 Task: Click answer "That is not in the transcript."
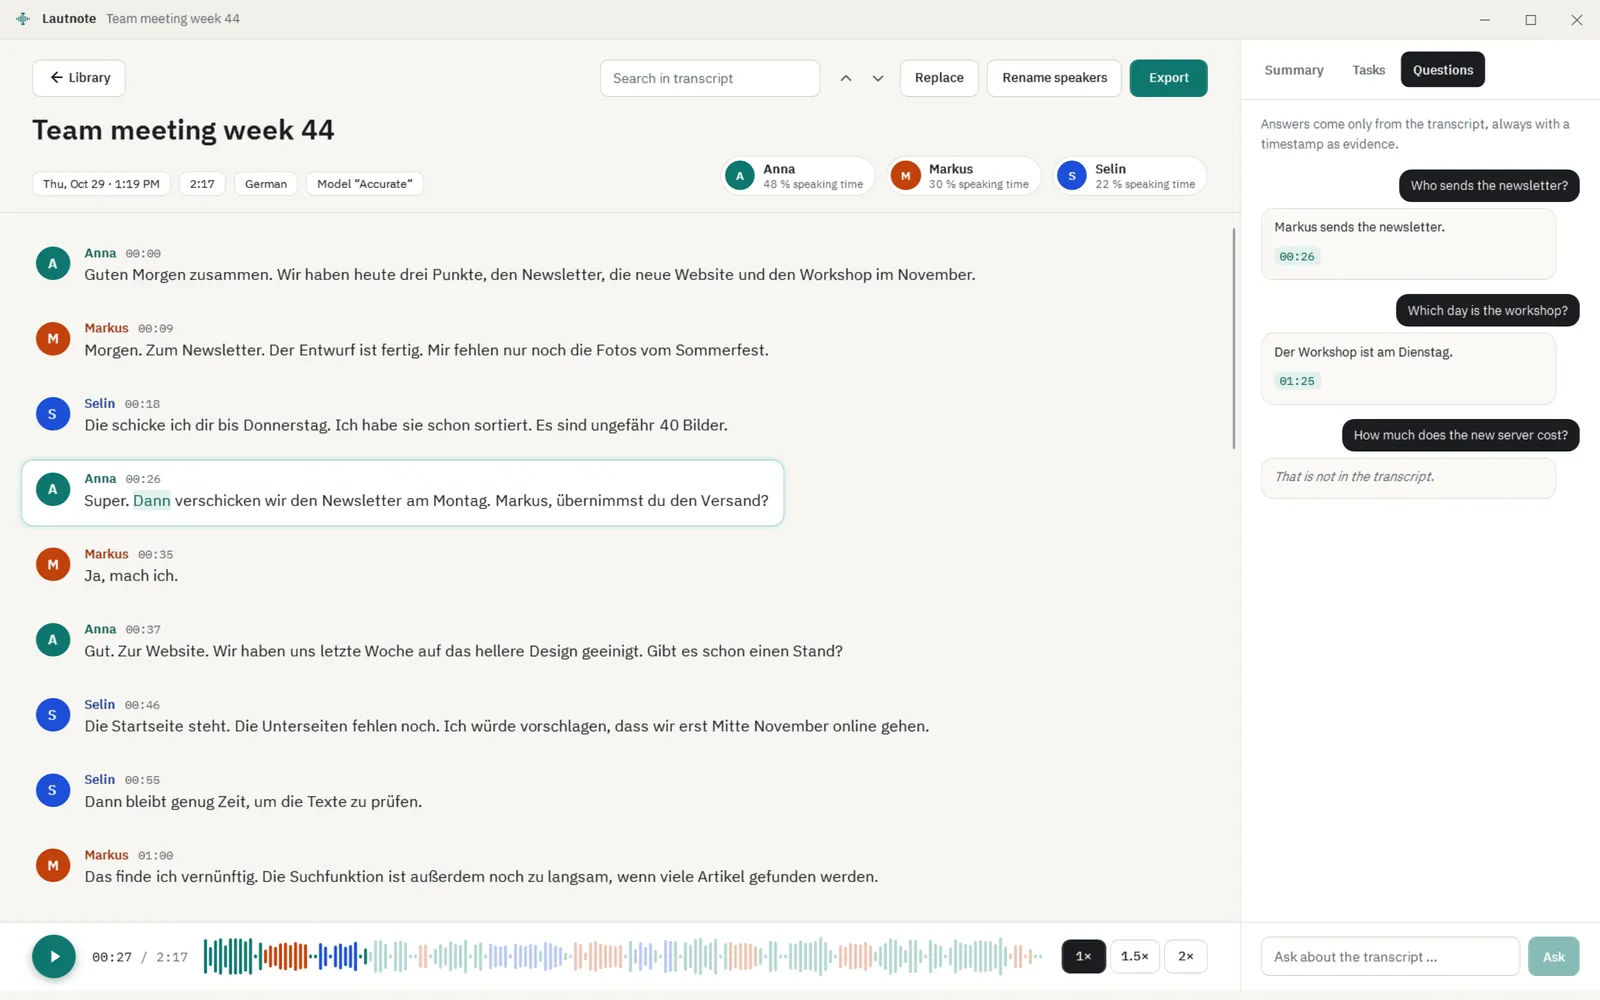[1408, 478]
